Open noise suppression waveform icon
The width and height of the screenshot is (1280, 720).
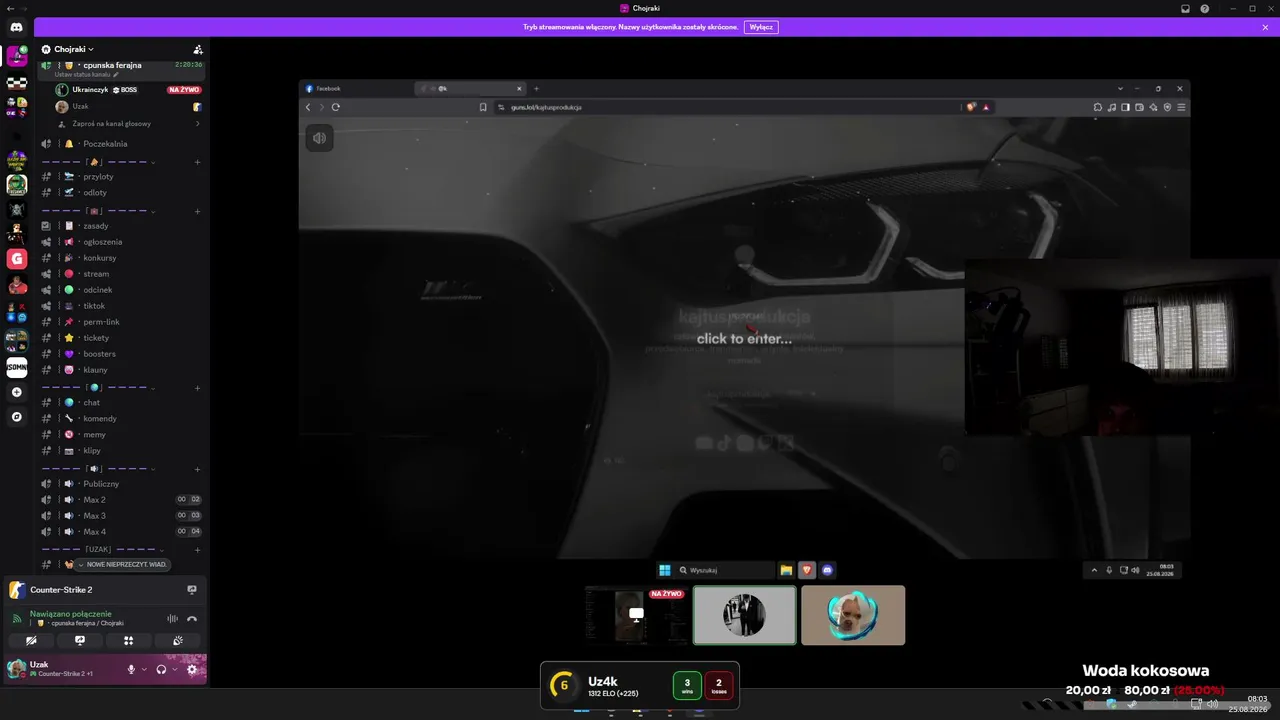coord(172,618)
